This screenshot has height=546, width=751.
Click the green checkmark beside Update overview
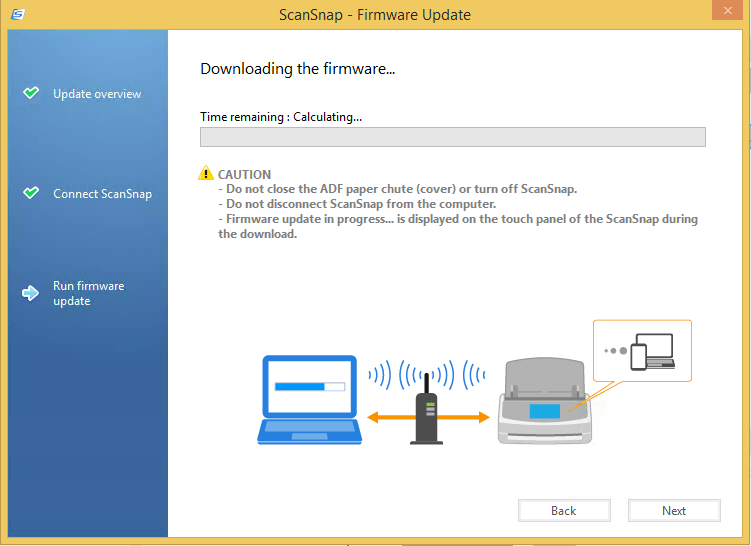31,93
